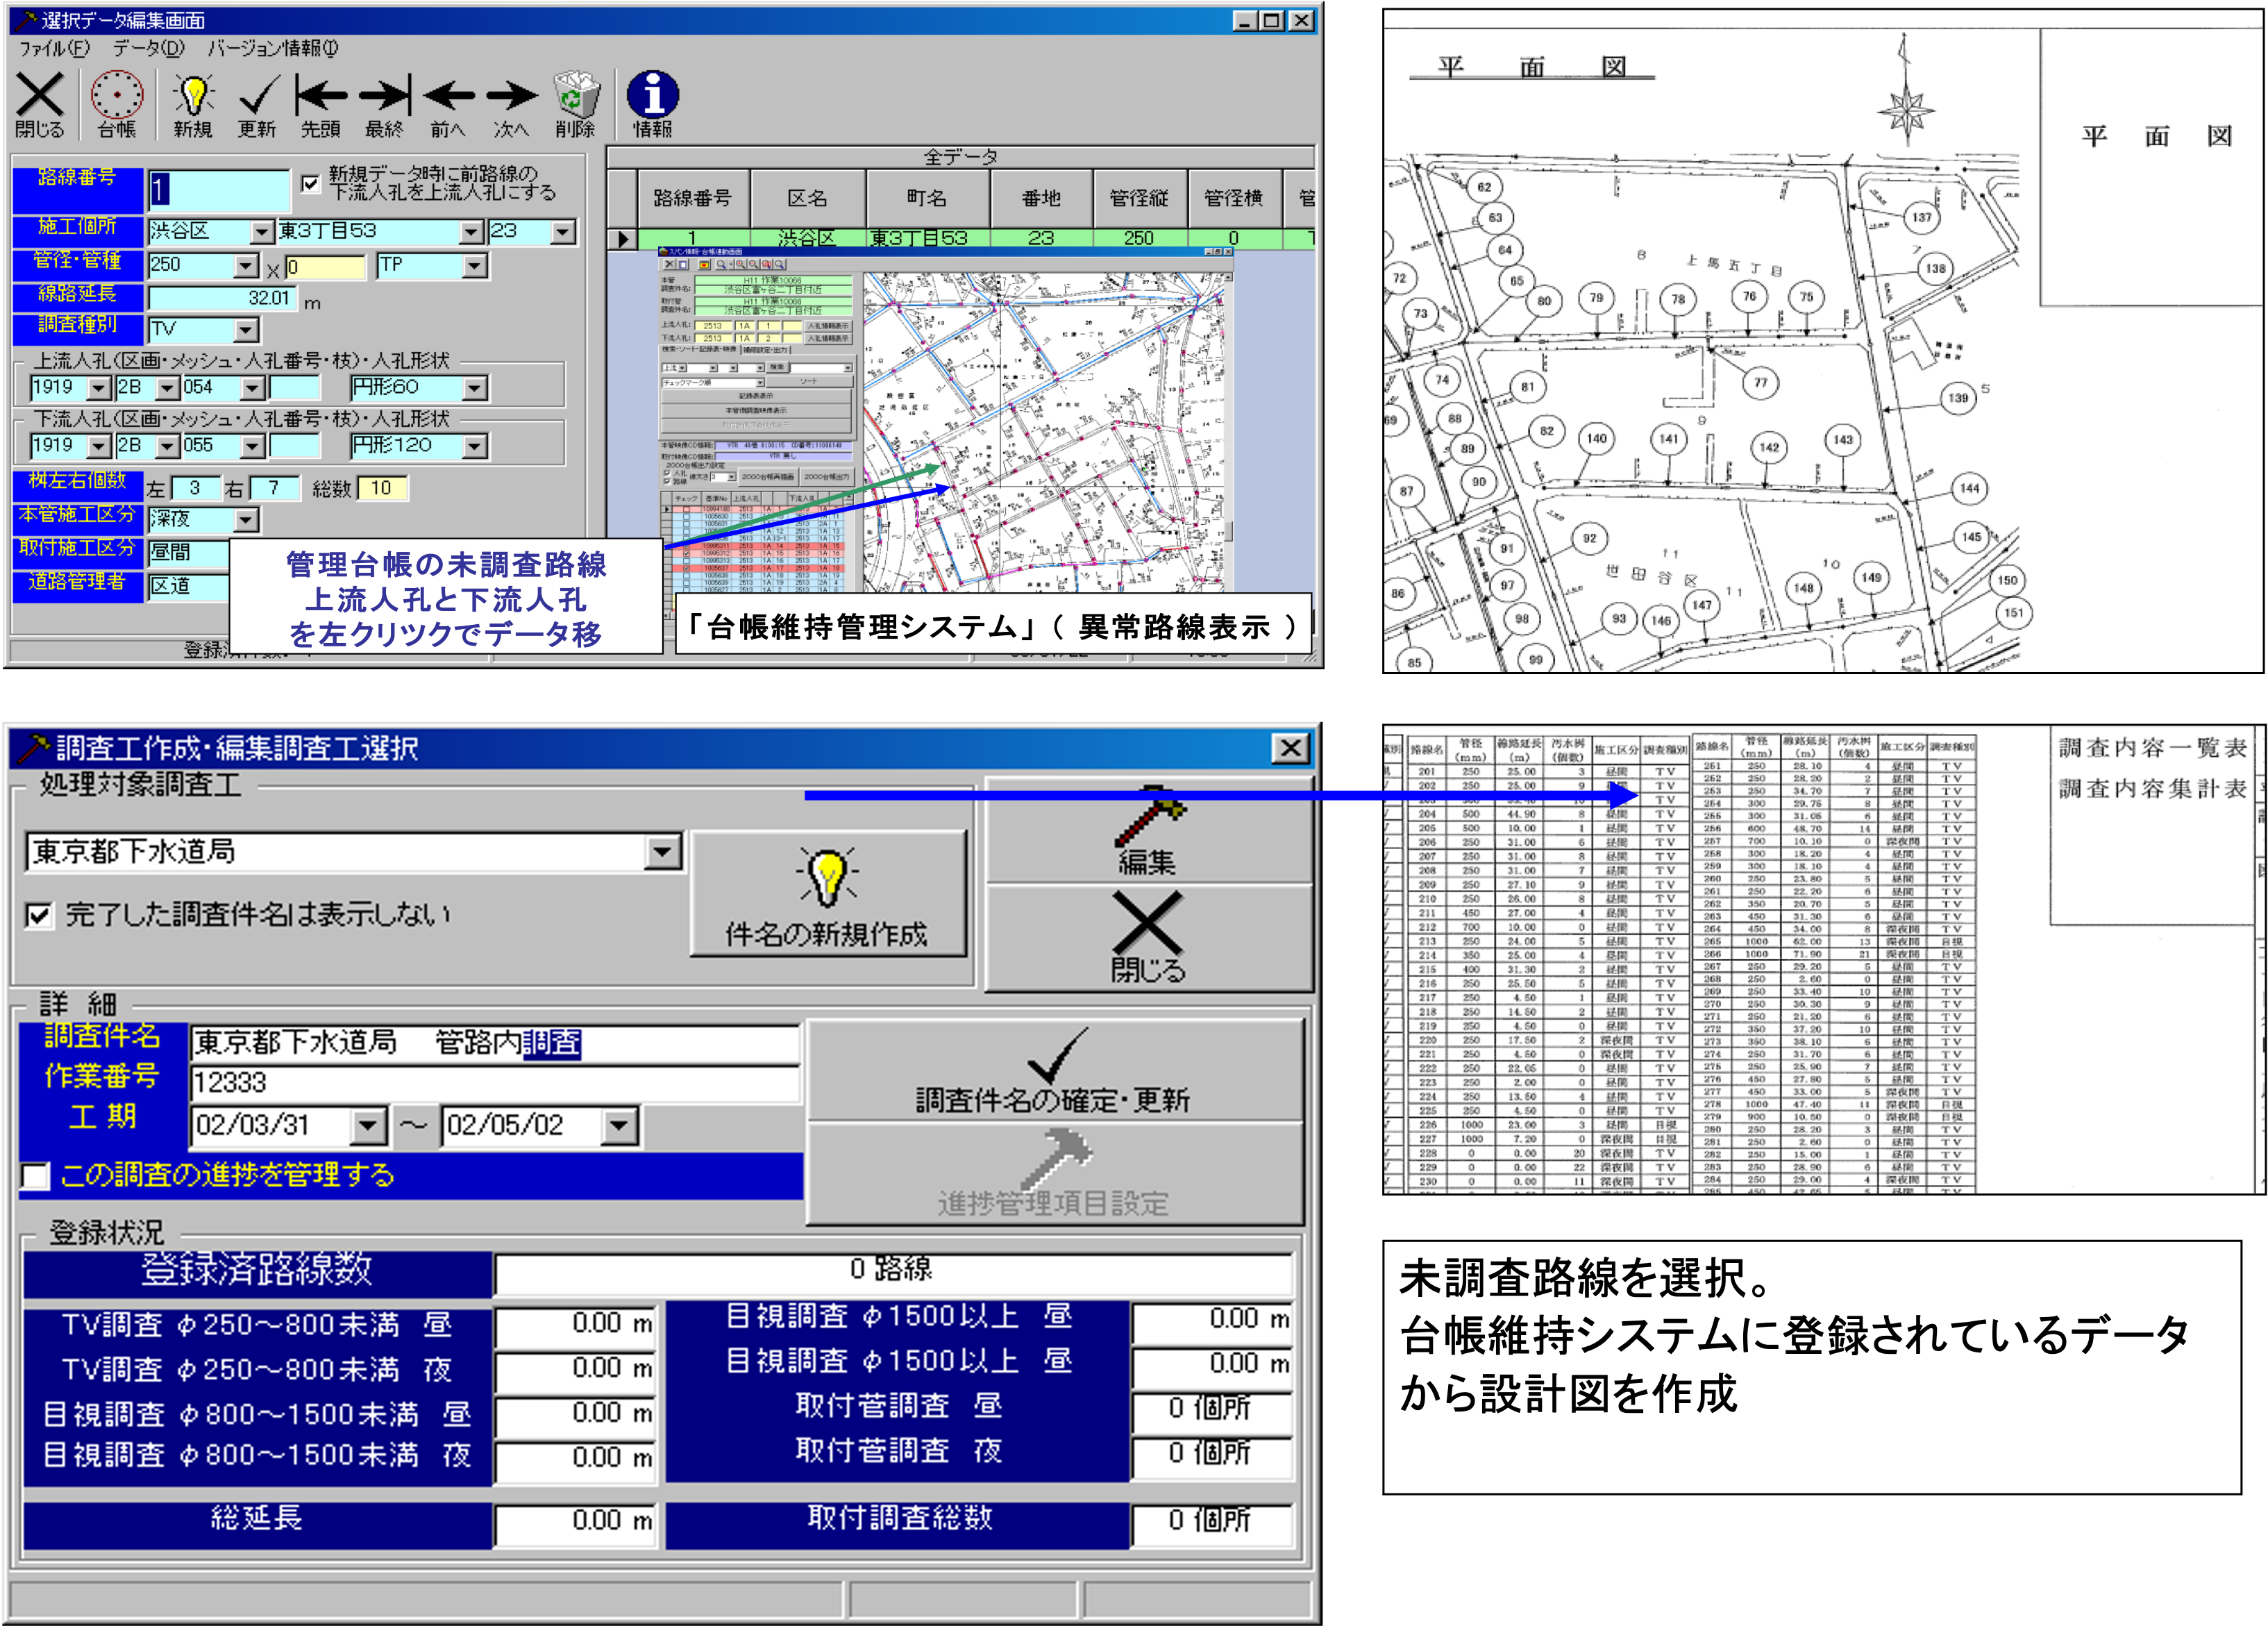Screen dimensions: 2268x1626
Task: Uncheck 完了した調査件名は表示しない checkbox
Action: click(x=39, y=915)
